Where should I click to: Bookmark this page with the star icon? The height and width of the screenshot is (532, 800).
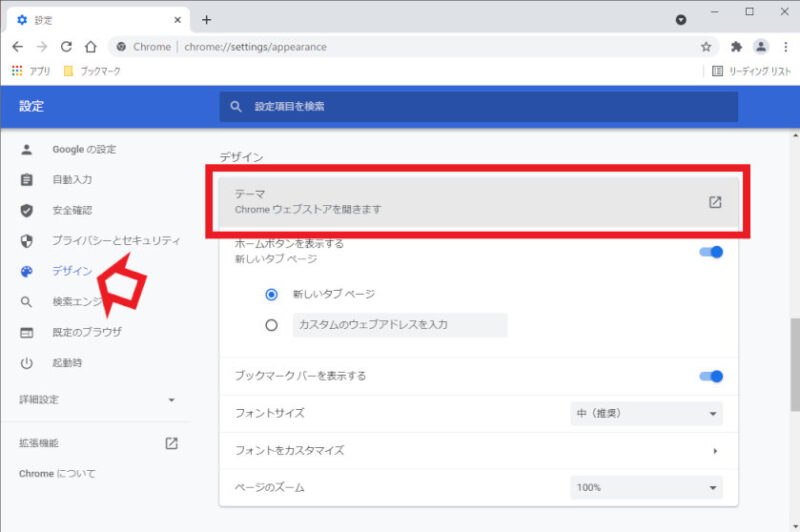coord(706,47)
